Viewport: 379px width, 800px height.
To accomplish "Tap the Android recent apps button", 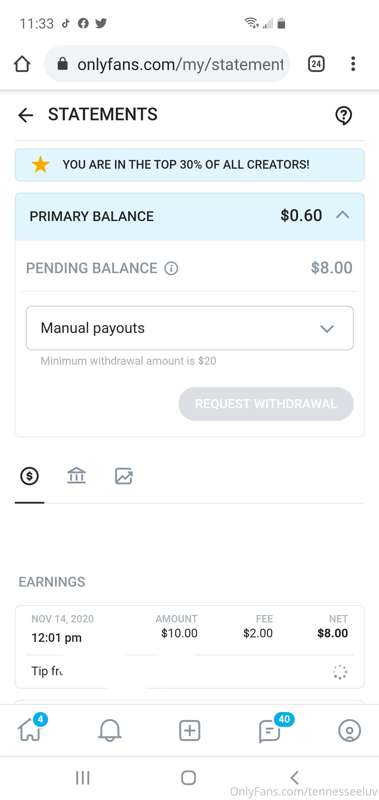I will 83,778.
